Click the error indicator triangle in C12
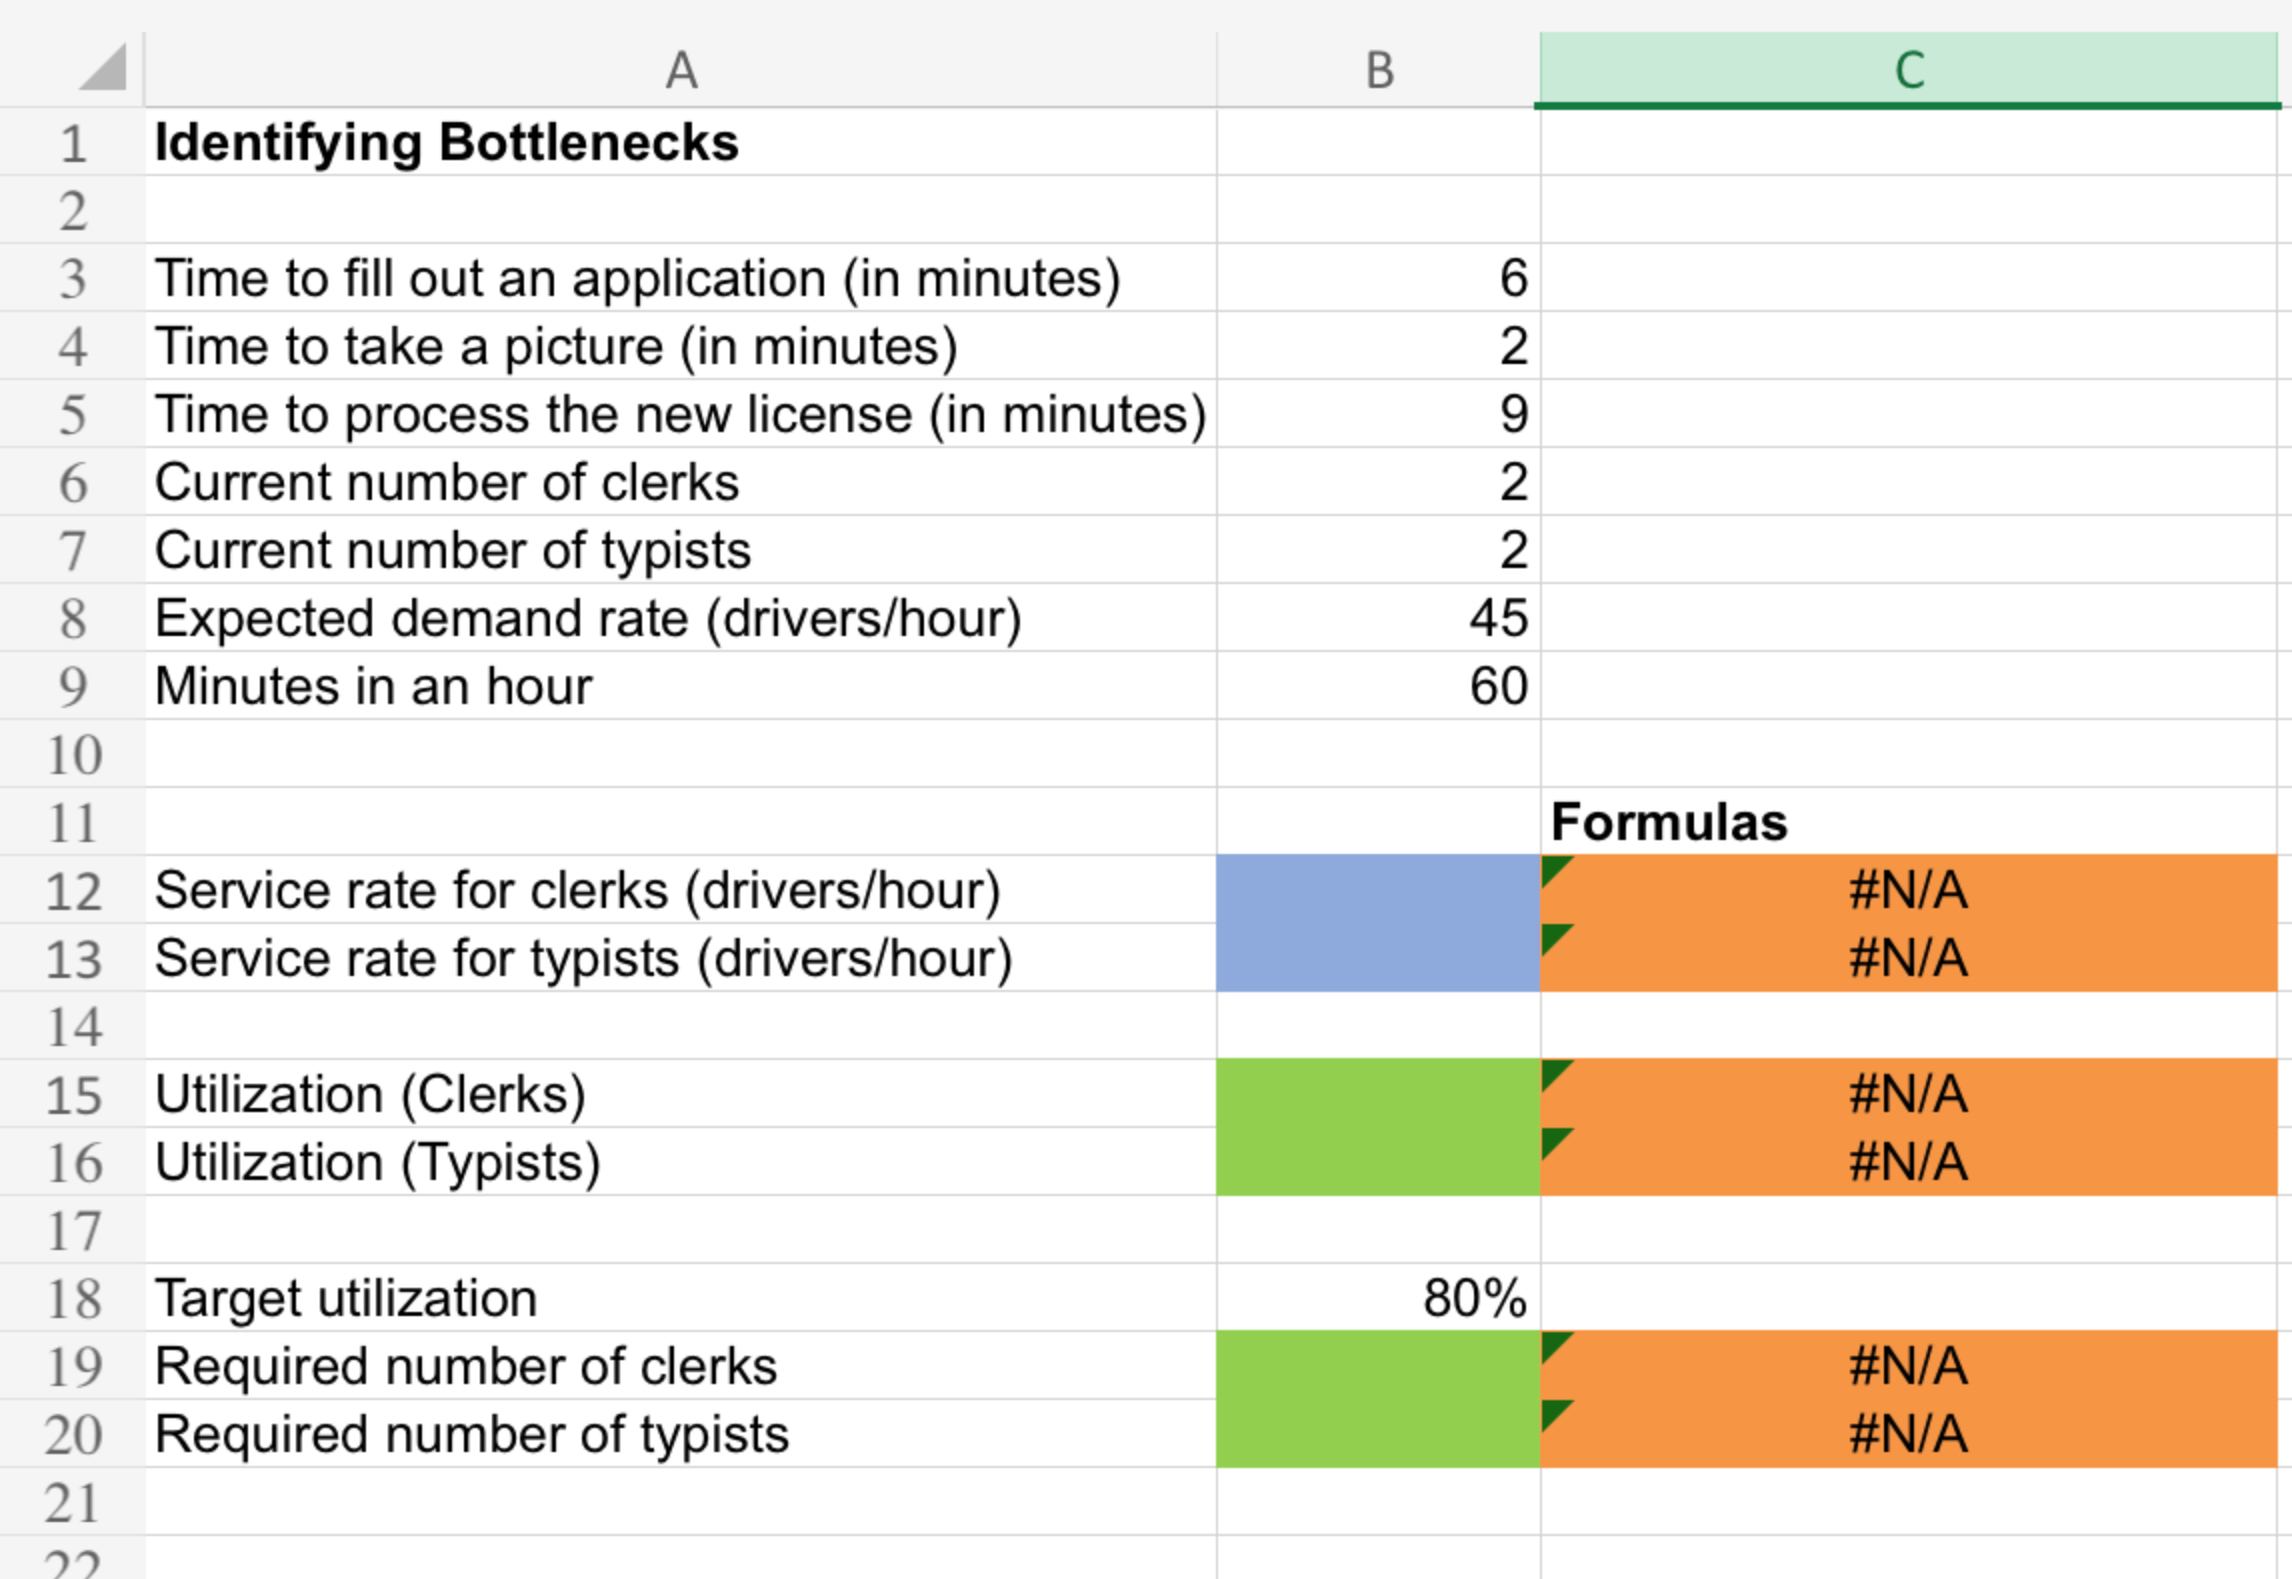 [x=1554, y=869]
